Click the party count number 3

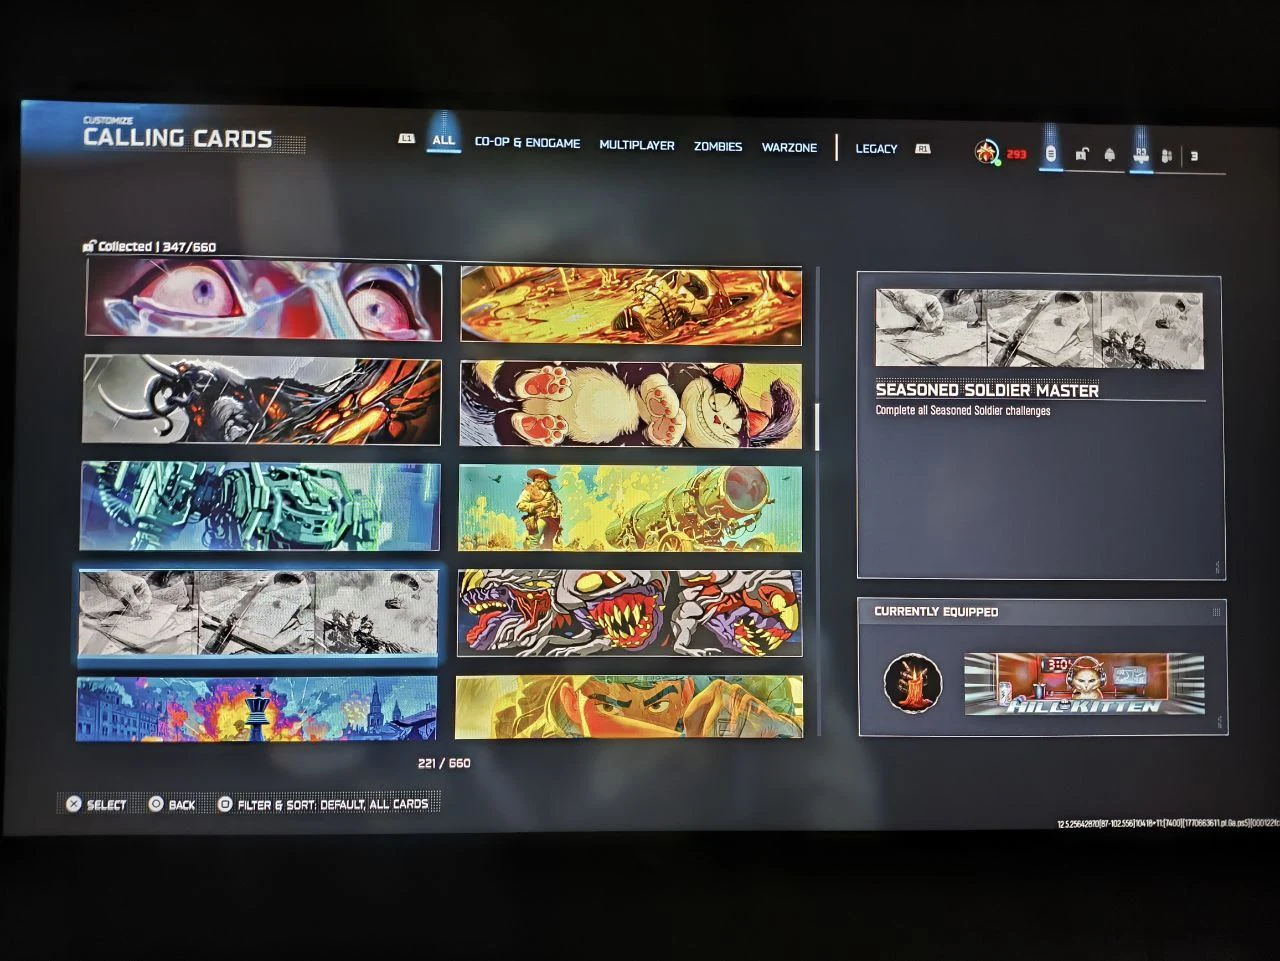tap(1194, 157)
